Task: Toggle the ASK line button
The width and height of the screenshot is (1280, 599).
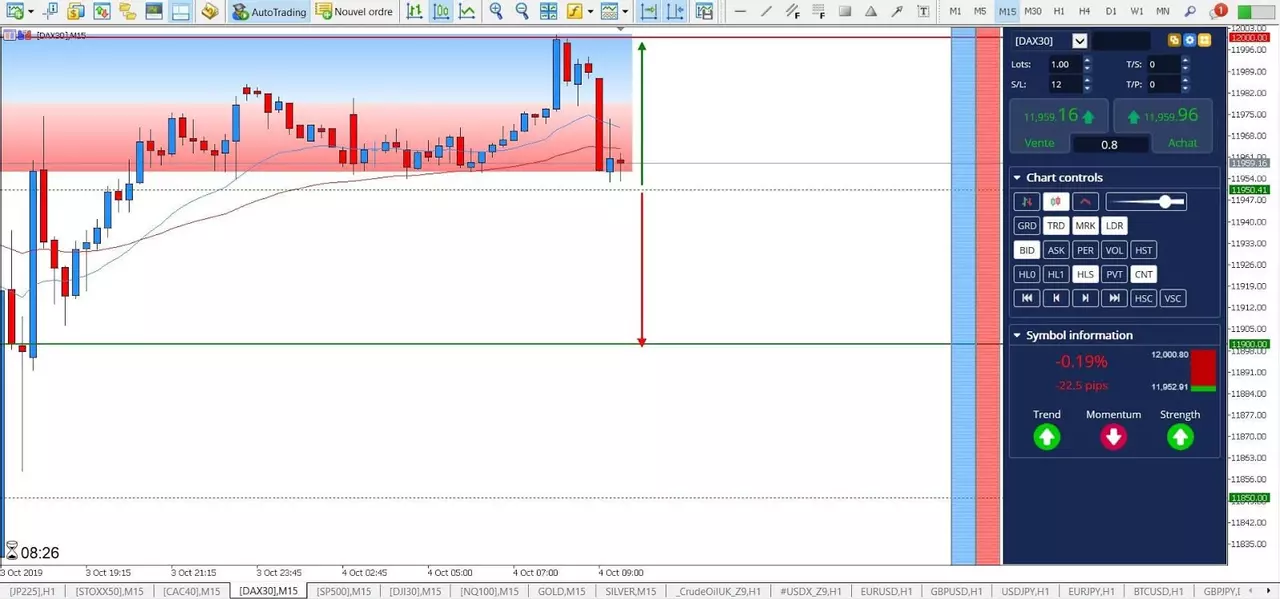Action: 1056,250
